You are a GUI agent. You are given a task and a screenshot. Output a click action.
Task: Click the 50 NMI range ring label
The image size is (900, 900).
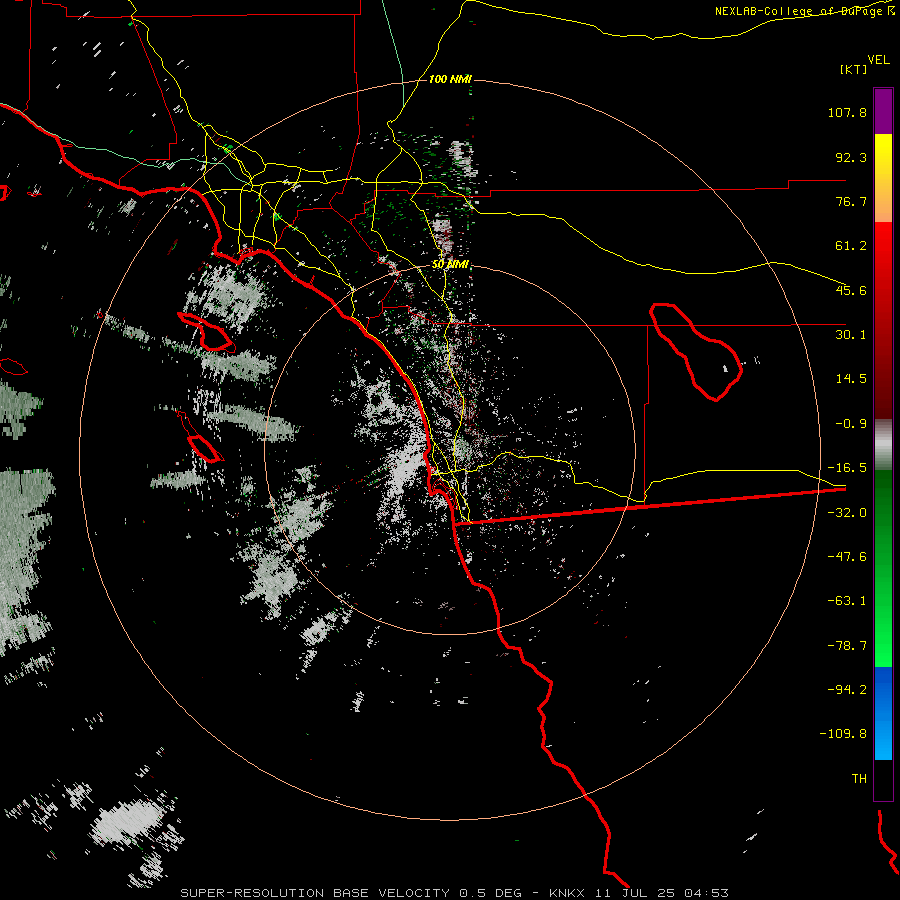(x=450, y=264)
